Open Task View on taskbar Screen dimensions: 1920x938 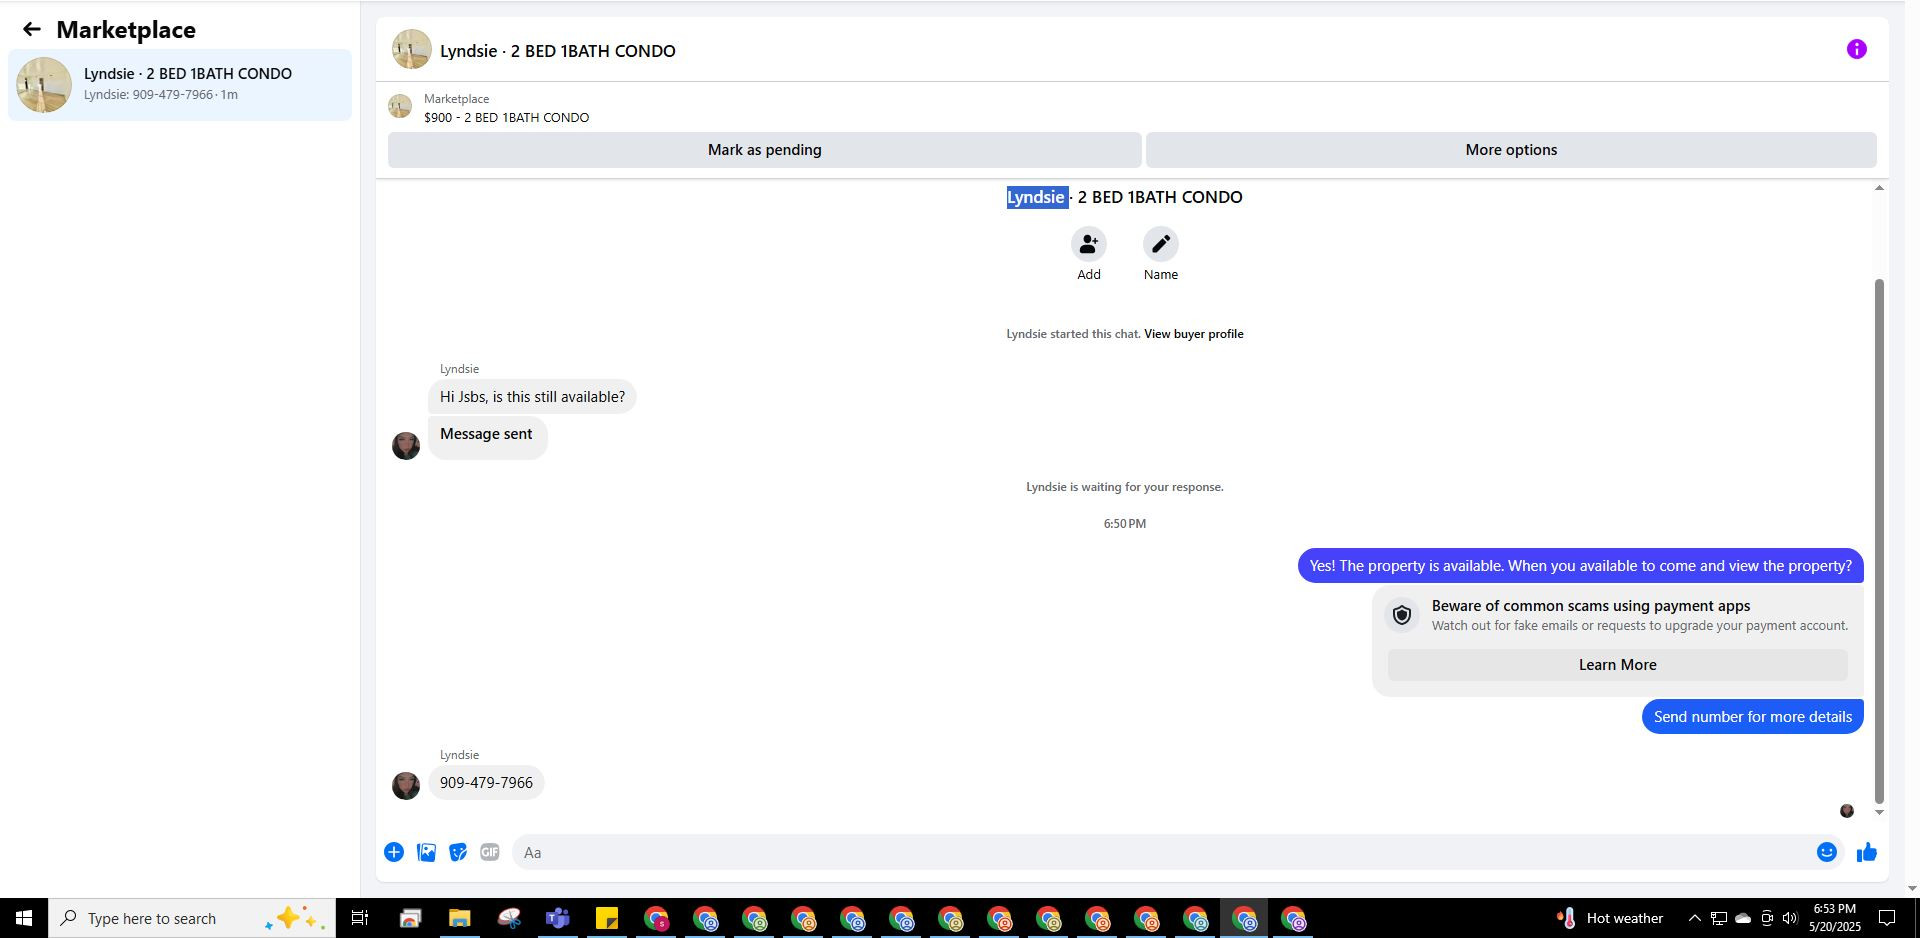[360, 918]
